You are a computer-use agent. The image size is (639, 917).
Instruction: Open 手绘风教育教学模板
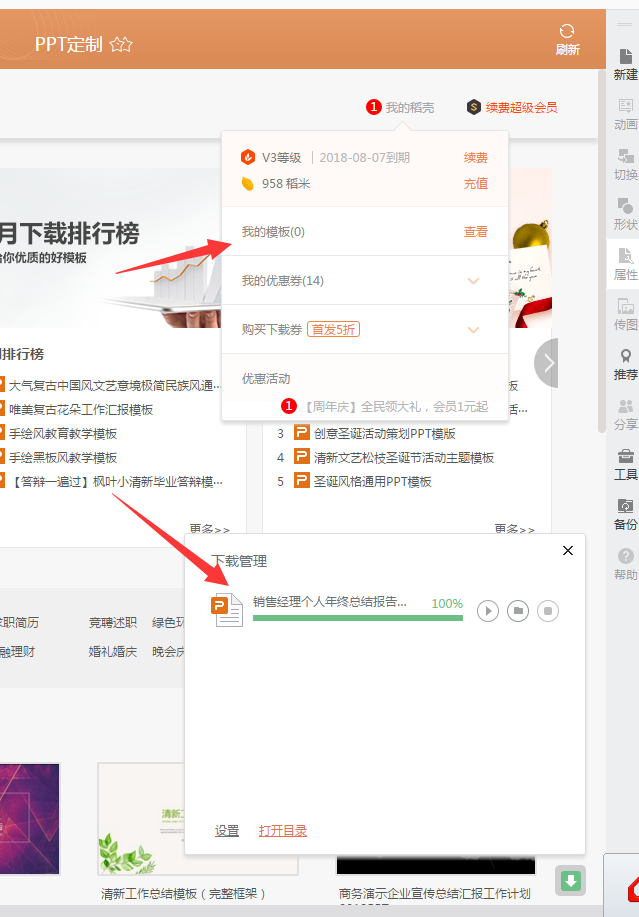coord(63,433)
